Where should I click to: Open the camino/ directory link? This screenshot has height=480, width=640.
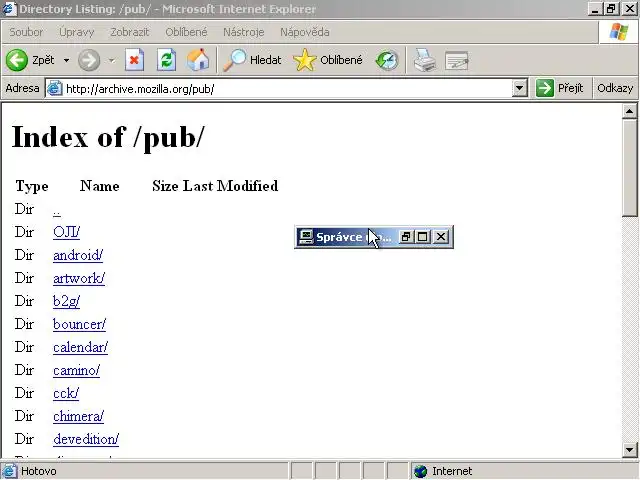pyautogui.click(x=76, y=370)
